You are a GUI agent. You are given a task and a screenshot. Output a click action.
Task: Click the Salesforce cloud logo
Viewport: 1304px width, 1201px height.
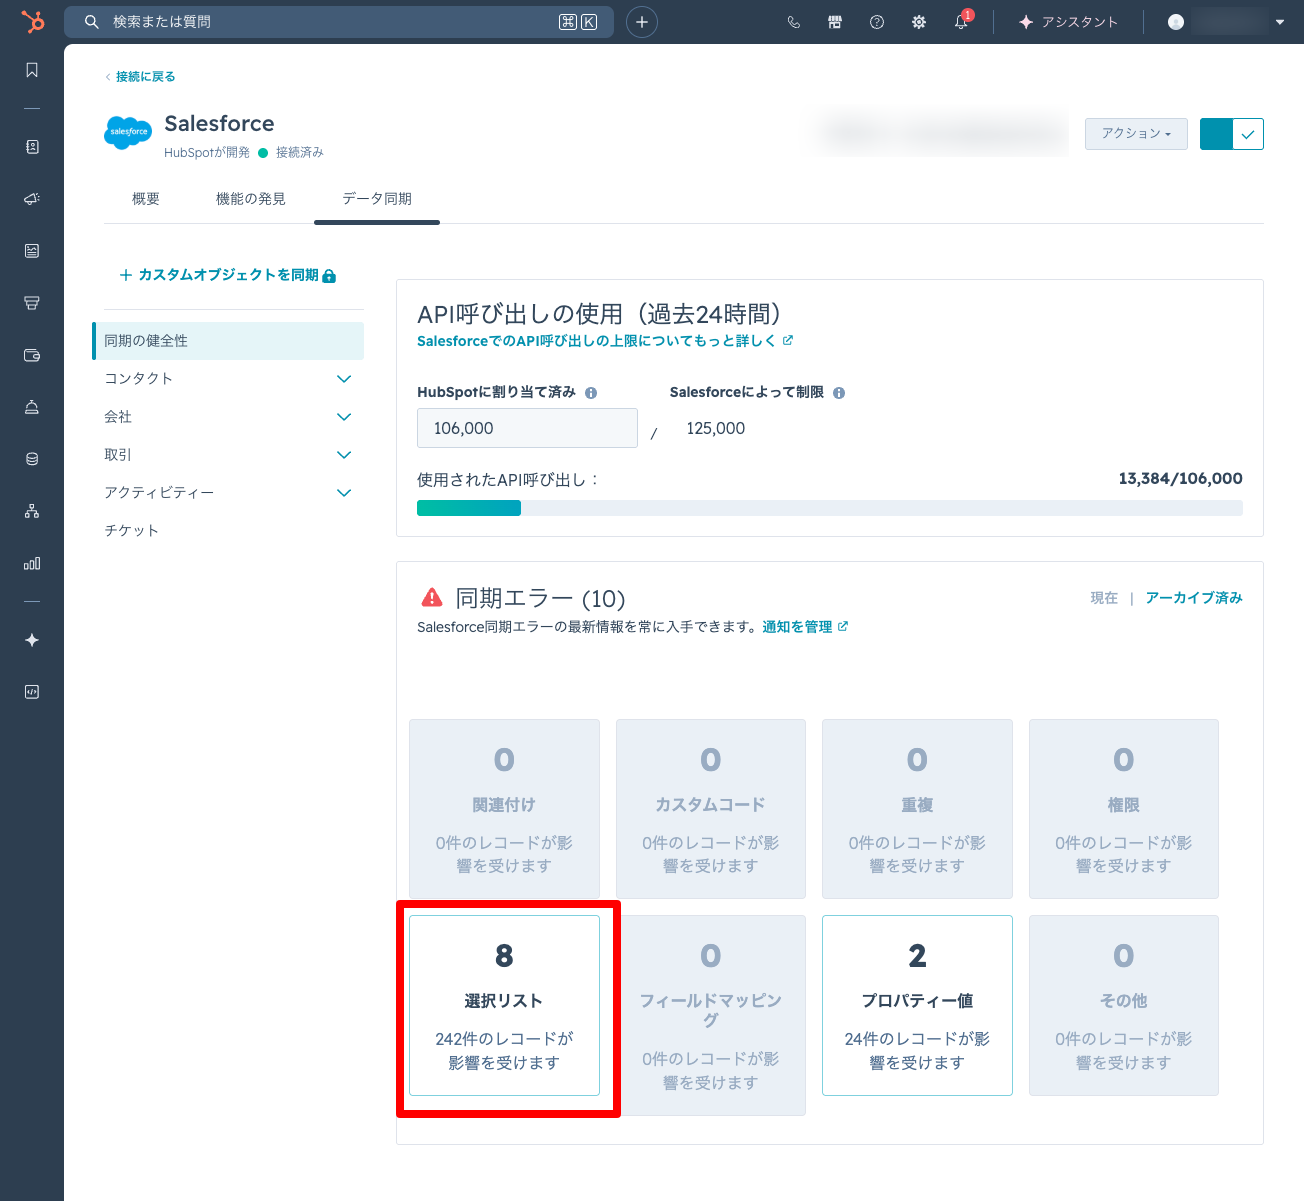pos(128,132)
